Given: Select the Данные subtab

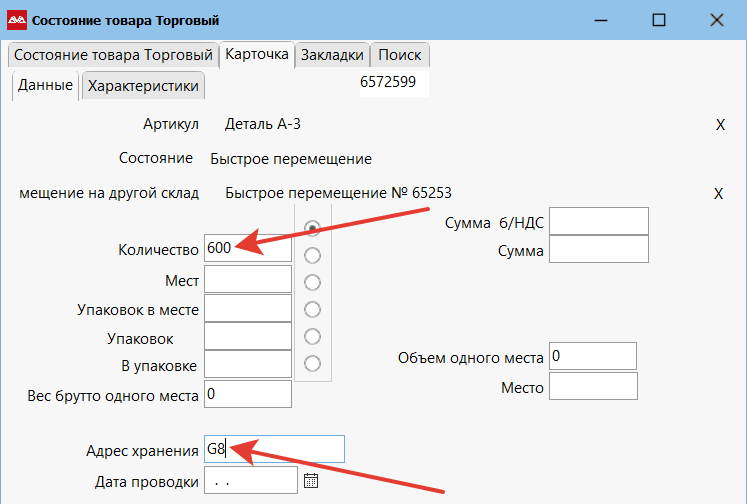Looking at the screenshot, I should [x=45, y=86].
